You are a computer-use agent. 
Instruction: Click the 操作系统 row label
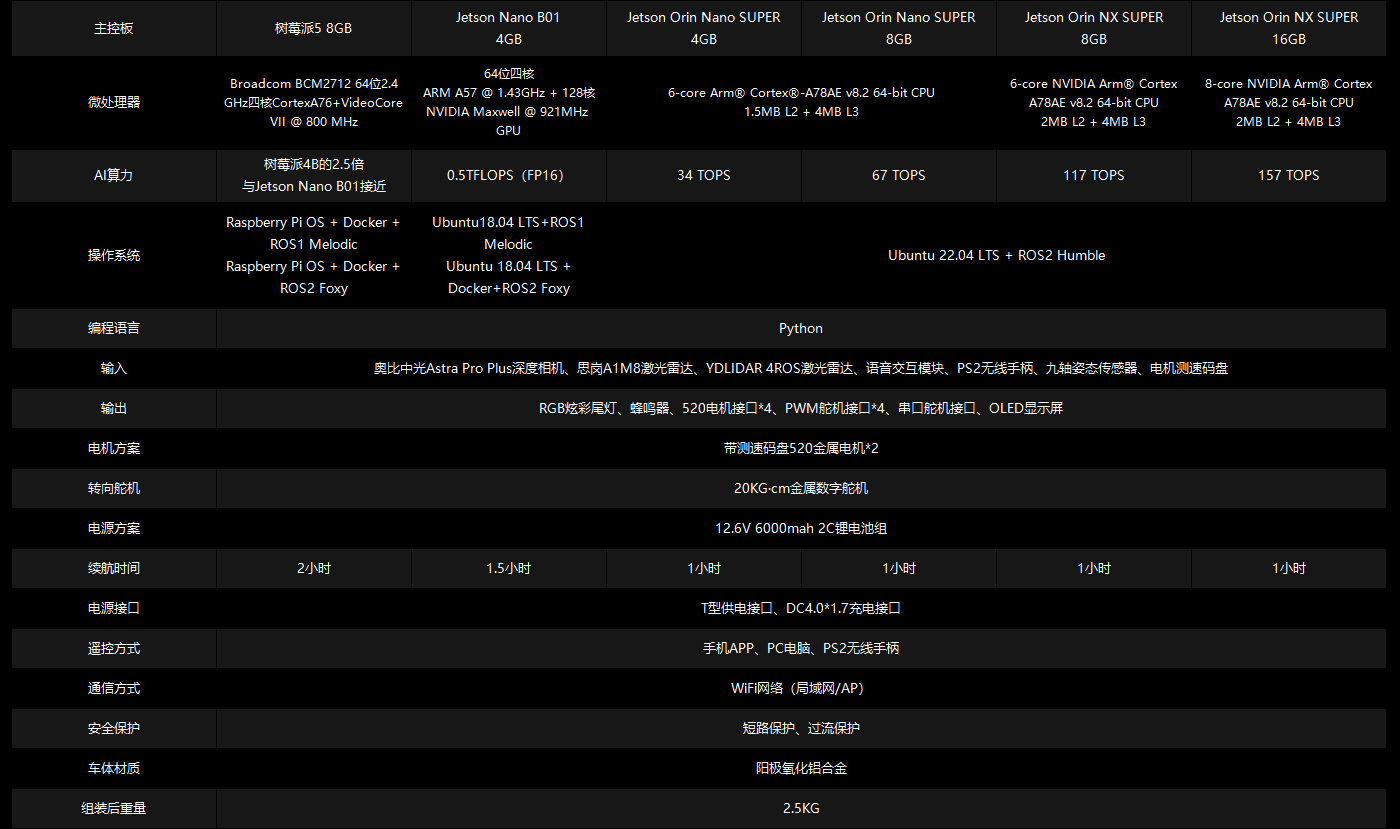pyautogui.click(x=114, y=255)
